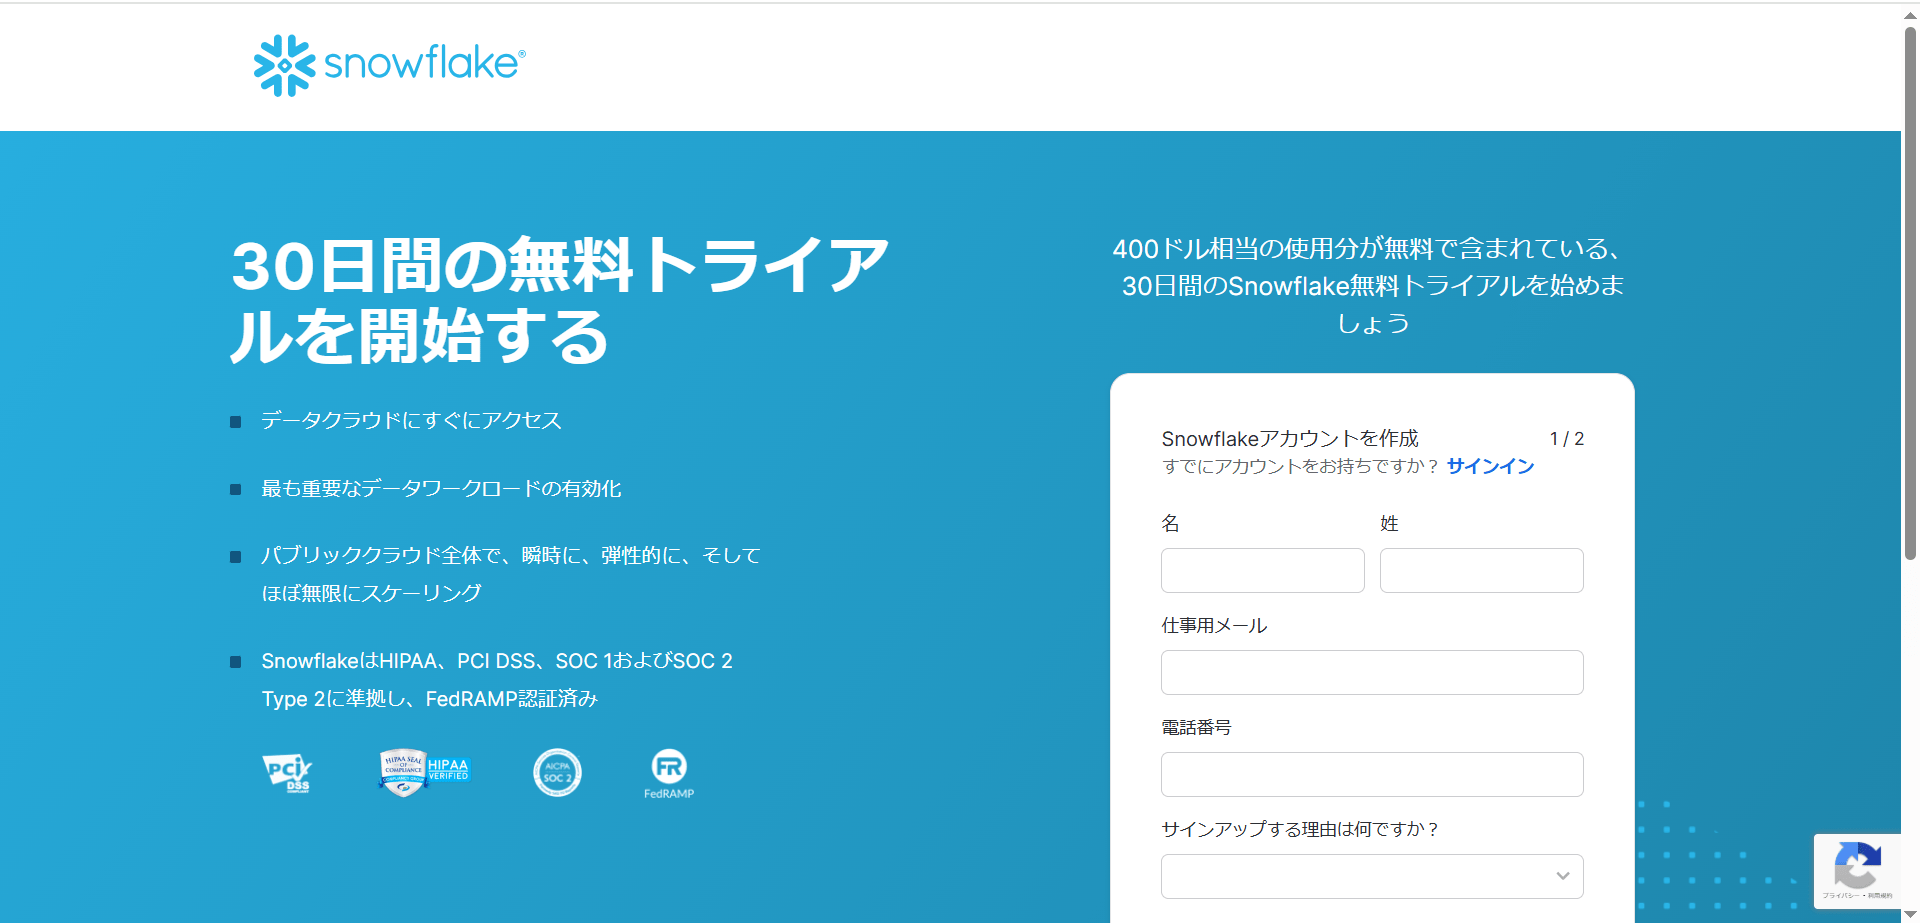Focus the 姓 last name field

pyautogui.click(x=1481, y=570)
